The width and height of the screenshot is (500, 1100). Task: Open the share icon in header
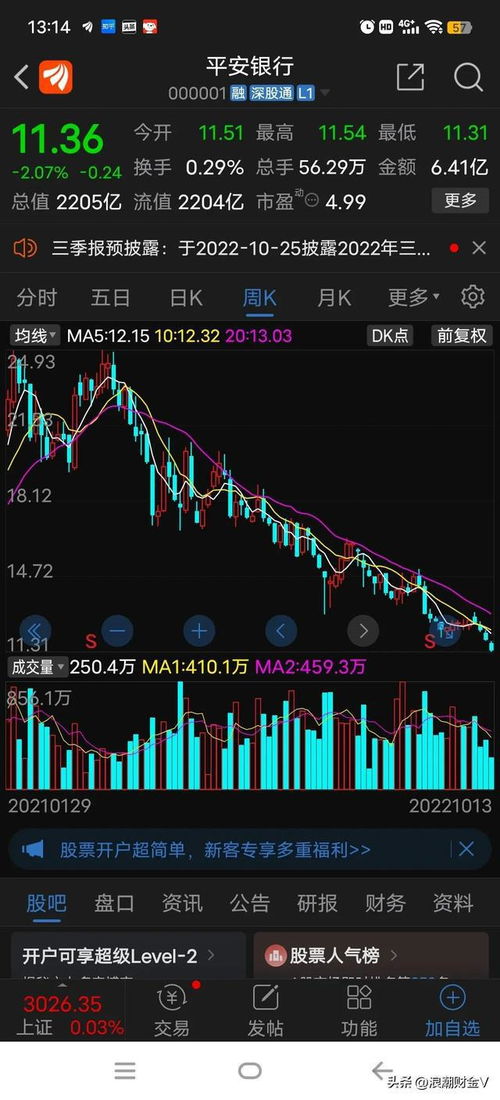click(x=410, y=76)
